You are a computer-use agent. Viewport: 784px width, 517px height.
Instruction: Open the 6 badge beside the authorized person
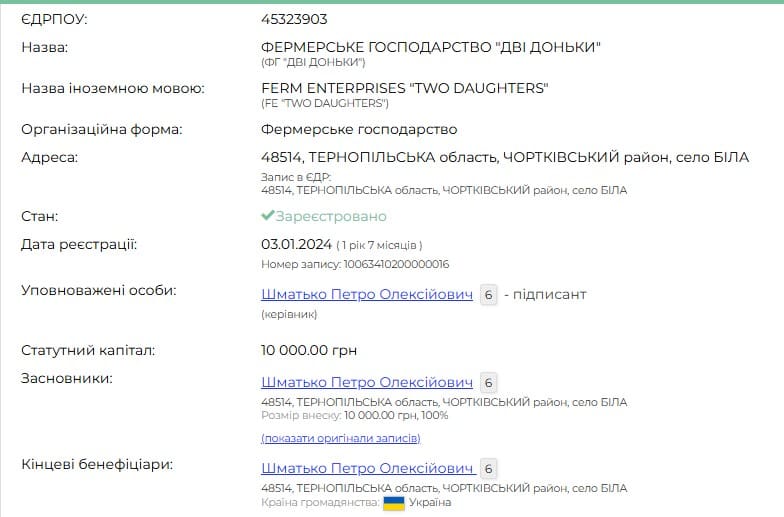[x=488, y=295]
